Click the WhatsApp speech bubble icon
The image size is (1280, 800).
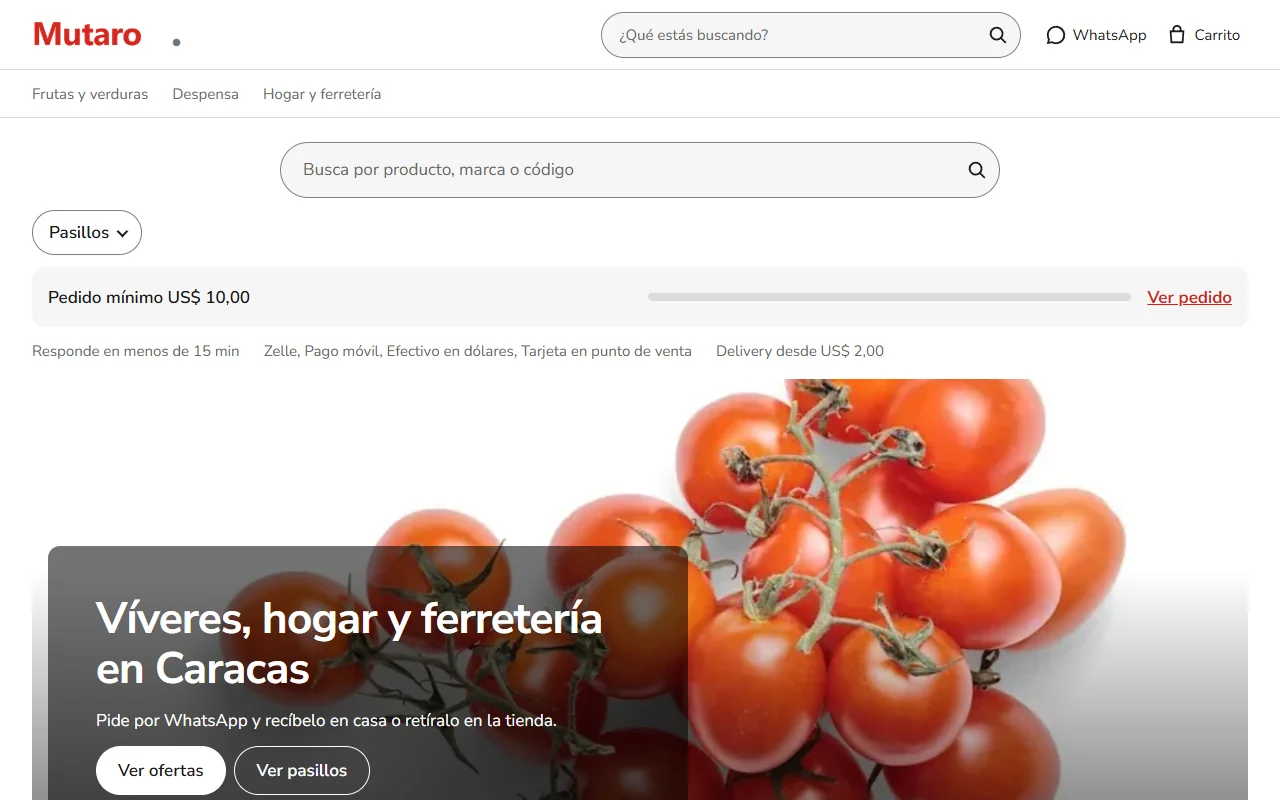pyautogui.click(x=1055, y=35)
